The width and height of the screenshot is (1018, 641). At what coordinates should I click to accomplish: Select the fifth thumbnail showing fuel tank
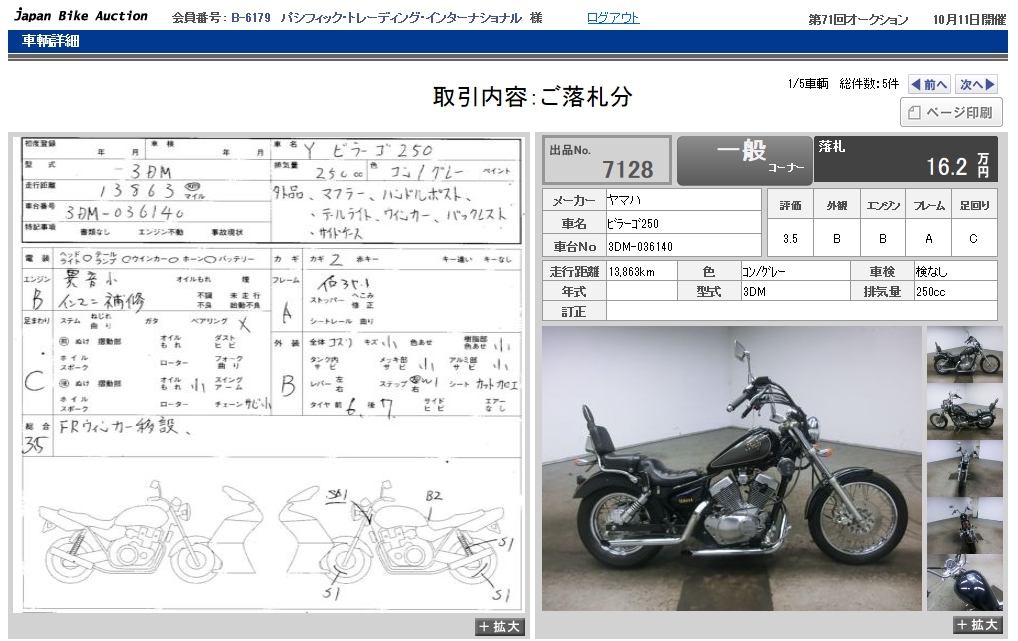click(964, 583)
